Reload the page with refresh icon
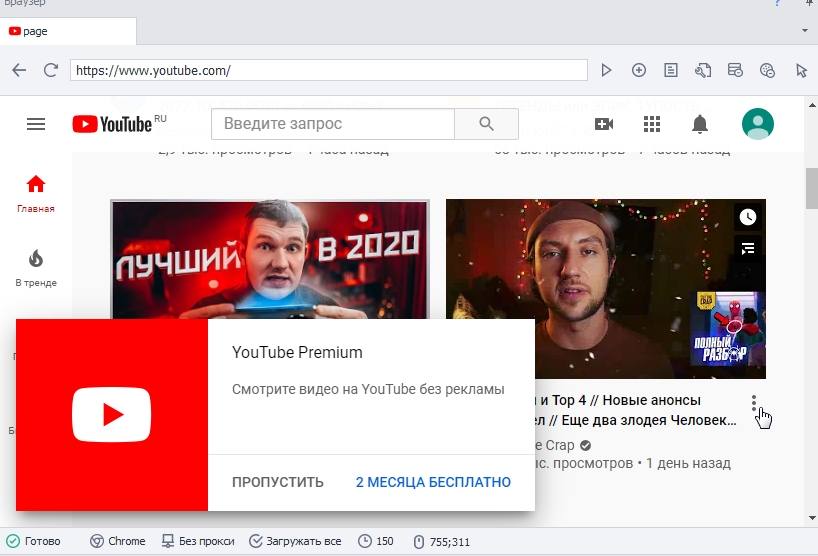Viewport: 818px width, 556px height. pos(51,70)
